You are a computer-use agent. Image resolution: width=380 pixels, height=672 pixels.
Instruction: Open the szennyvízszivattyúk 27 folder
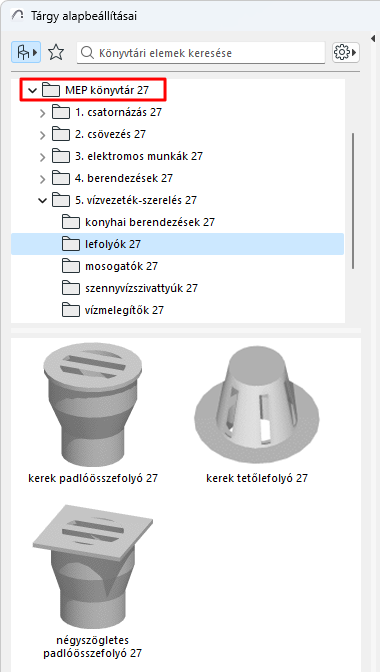(141, 288)
